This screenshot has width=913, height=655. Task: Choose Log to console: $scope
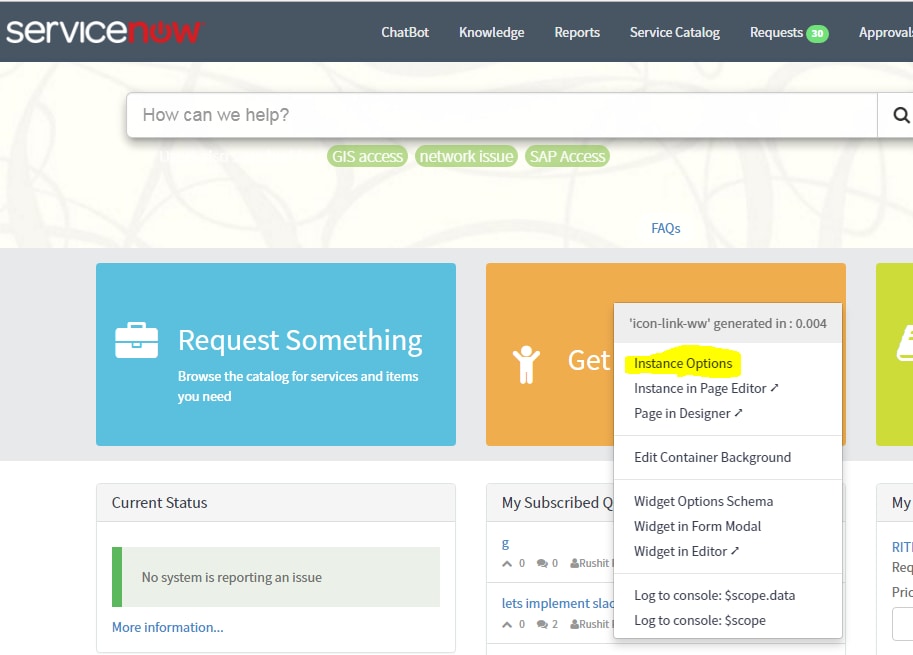700,621
